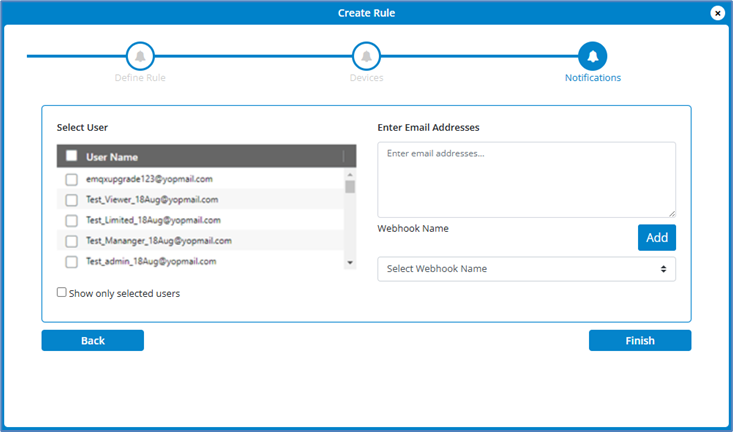Open the Select Webhook Name dropdown
Viewport: 733px width, 432px height.
click(x=526, y=269)
